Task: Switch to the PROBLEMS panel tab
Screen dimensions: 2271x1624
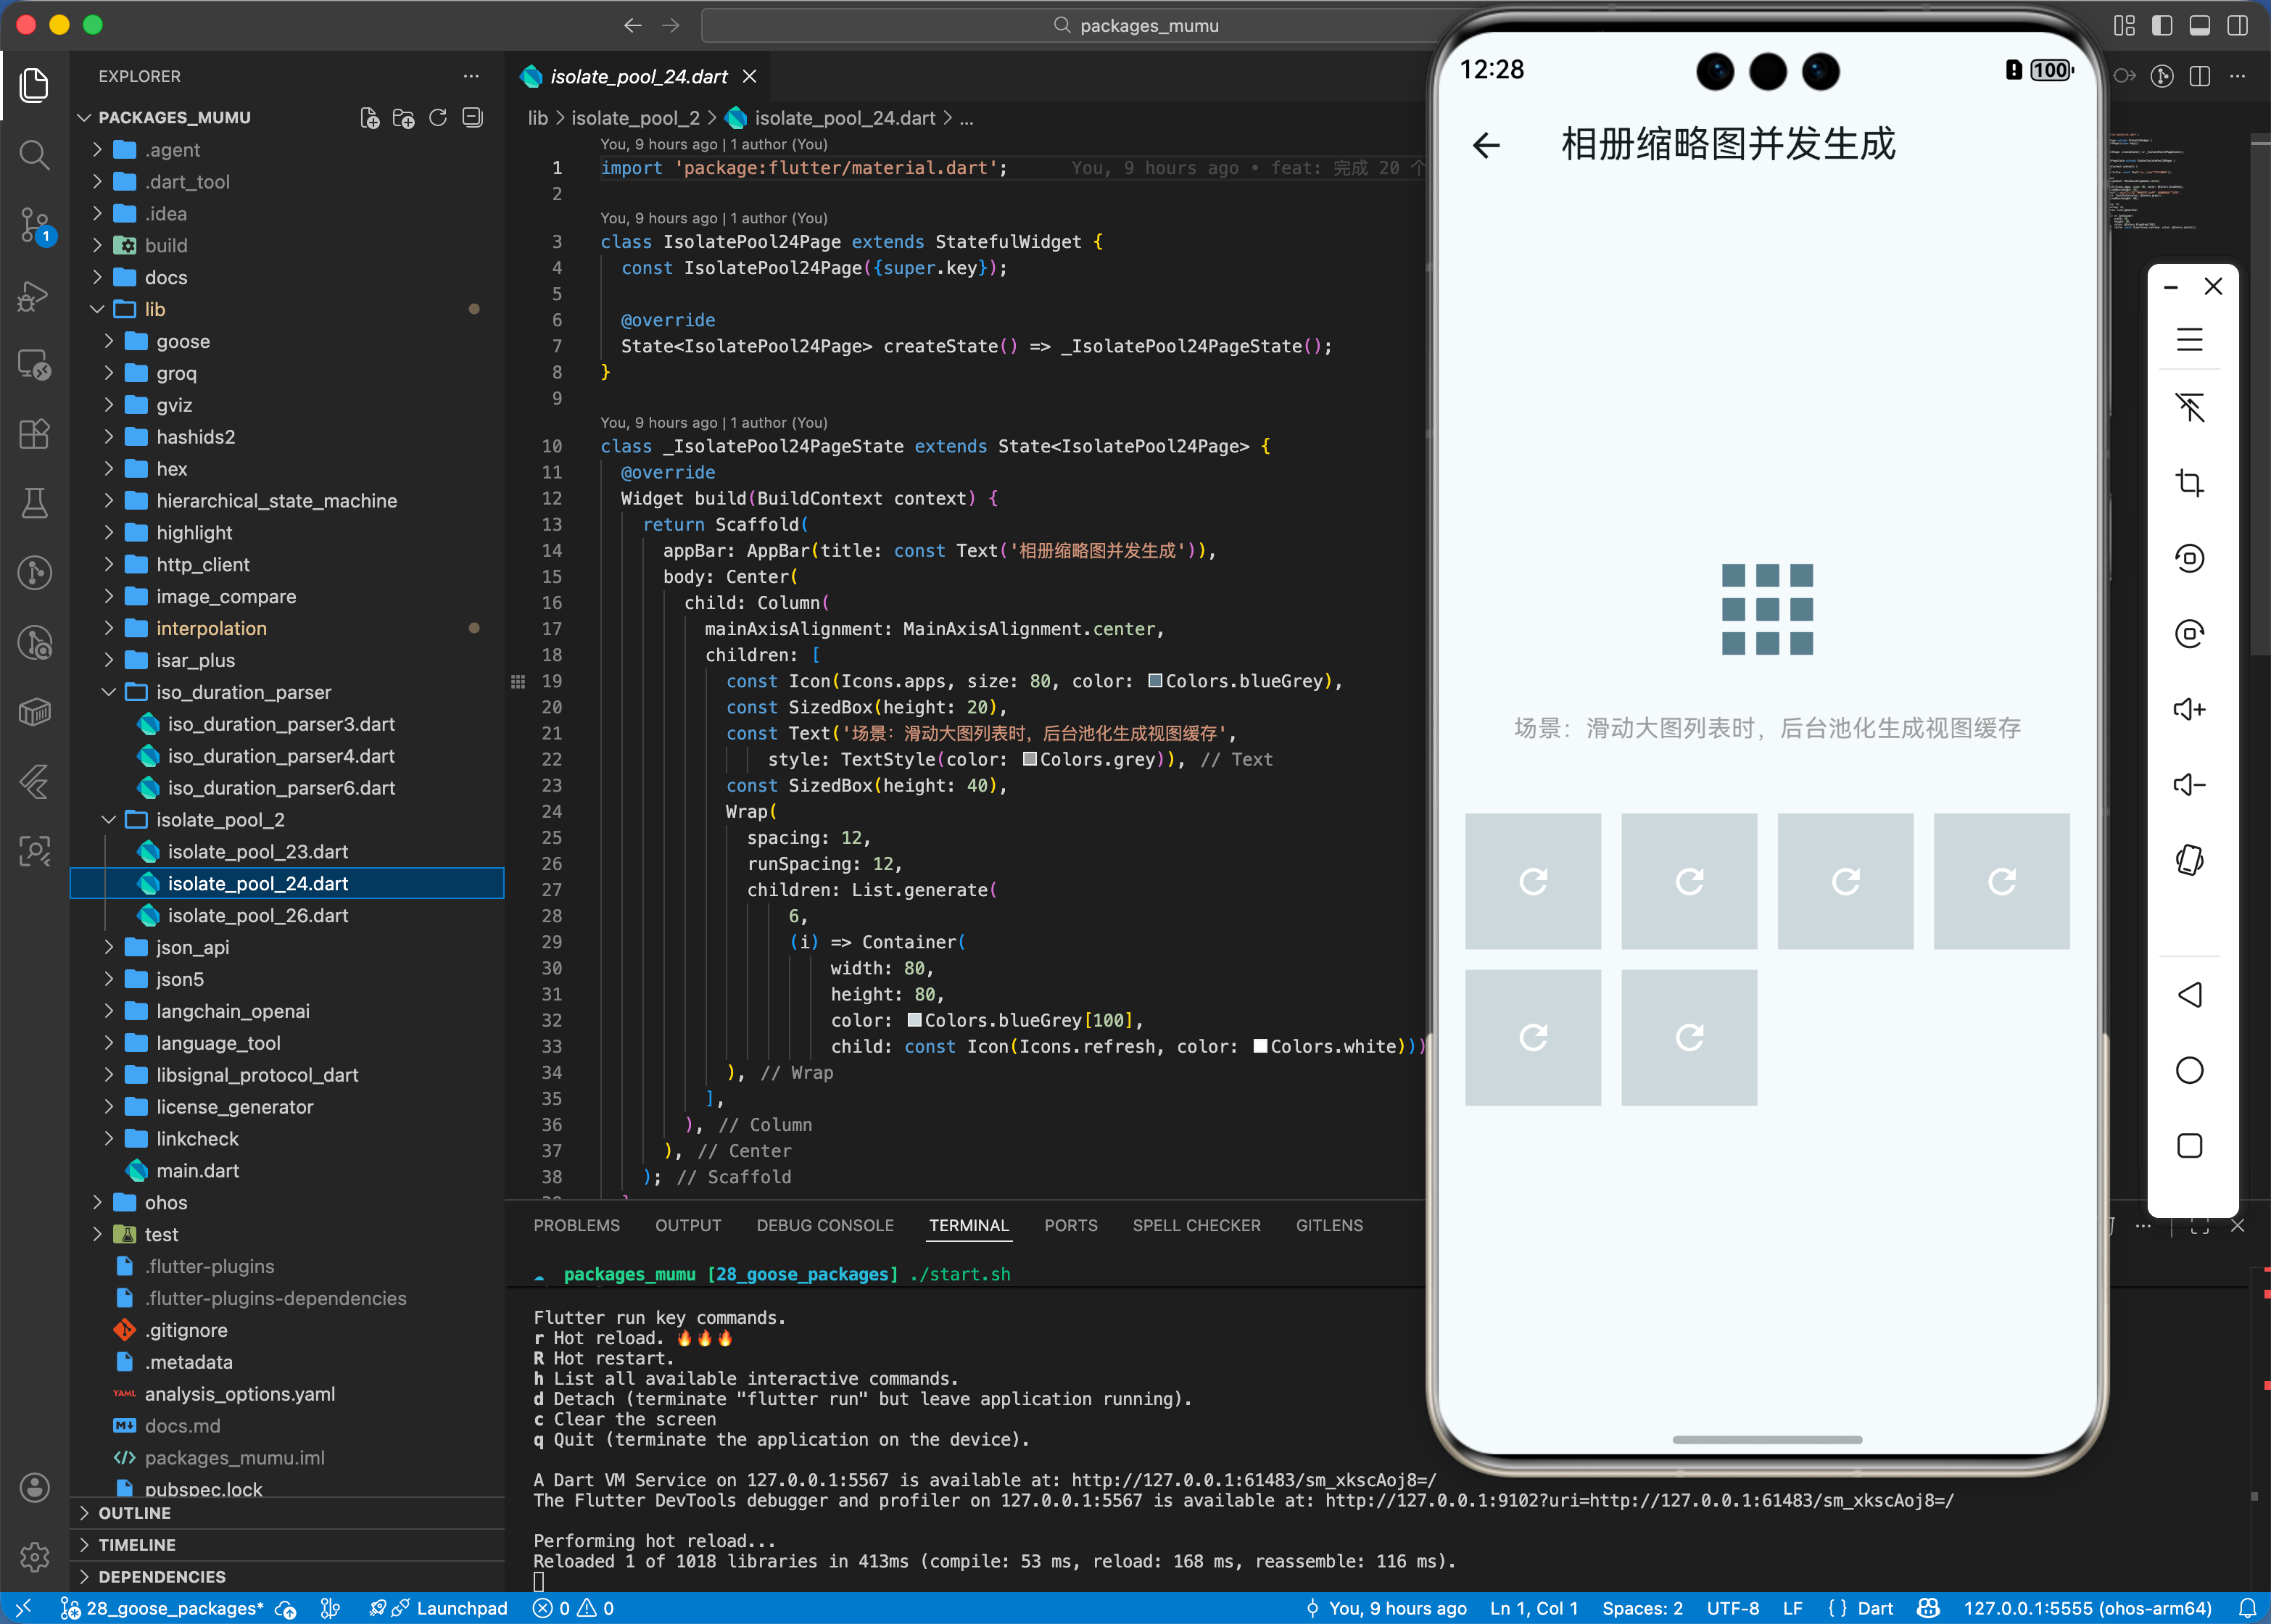Action: (x=576, y=1225)
